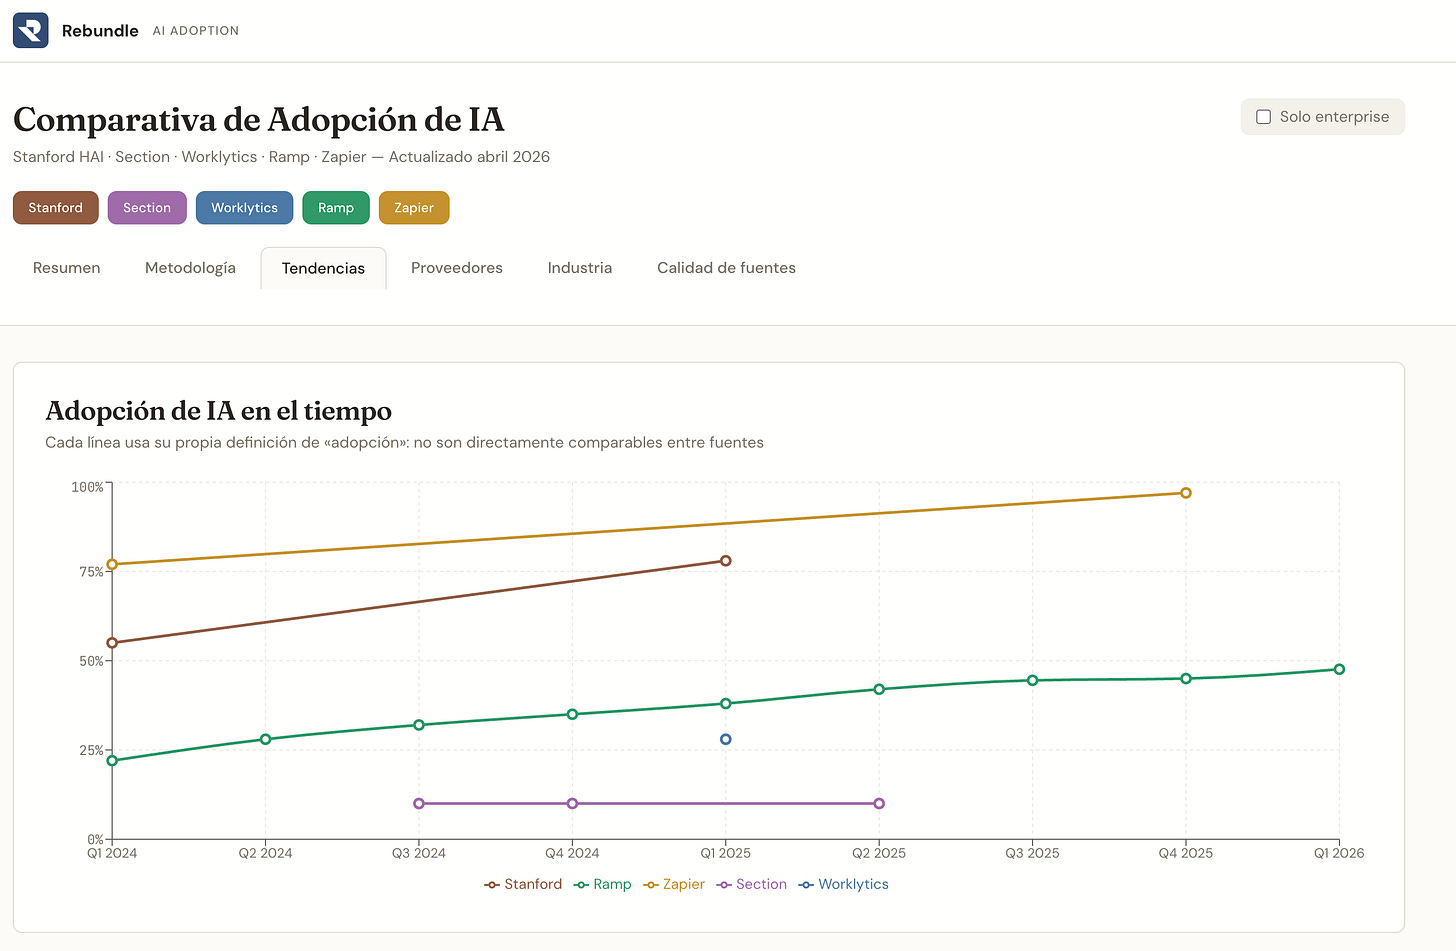Viewport: 1456px width, 951px height.
Task: Switch to the Metodología tab
Action: [190, 268]
